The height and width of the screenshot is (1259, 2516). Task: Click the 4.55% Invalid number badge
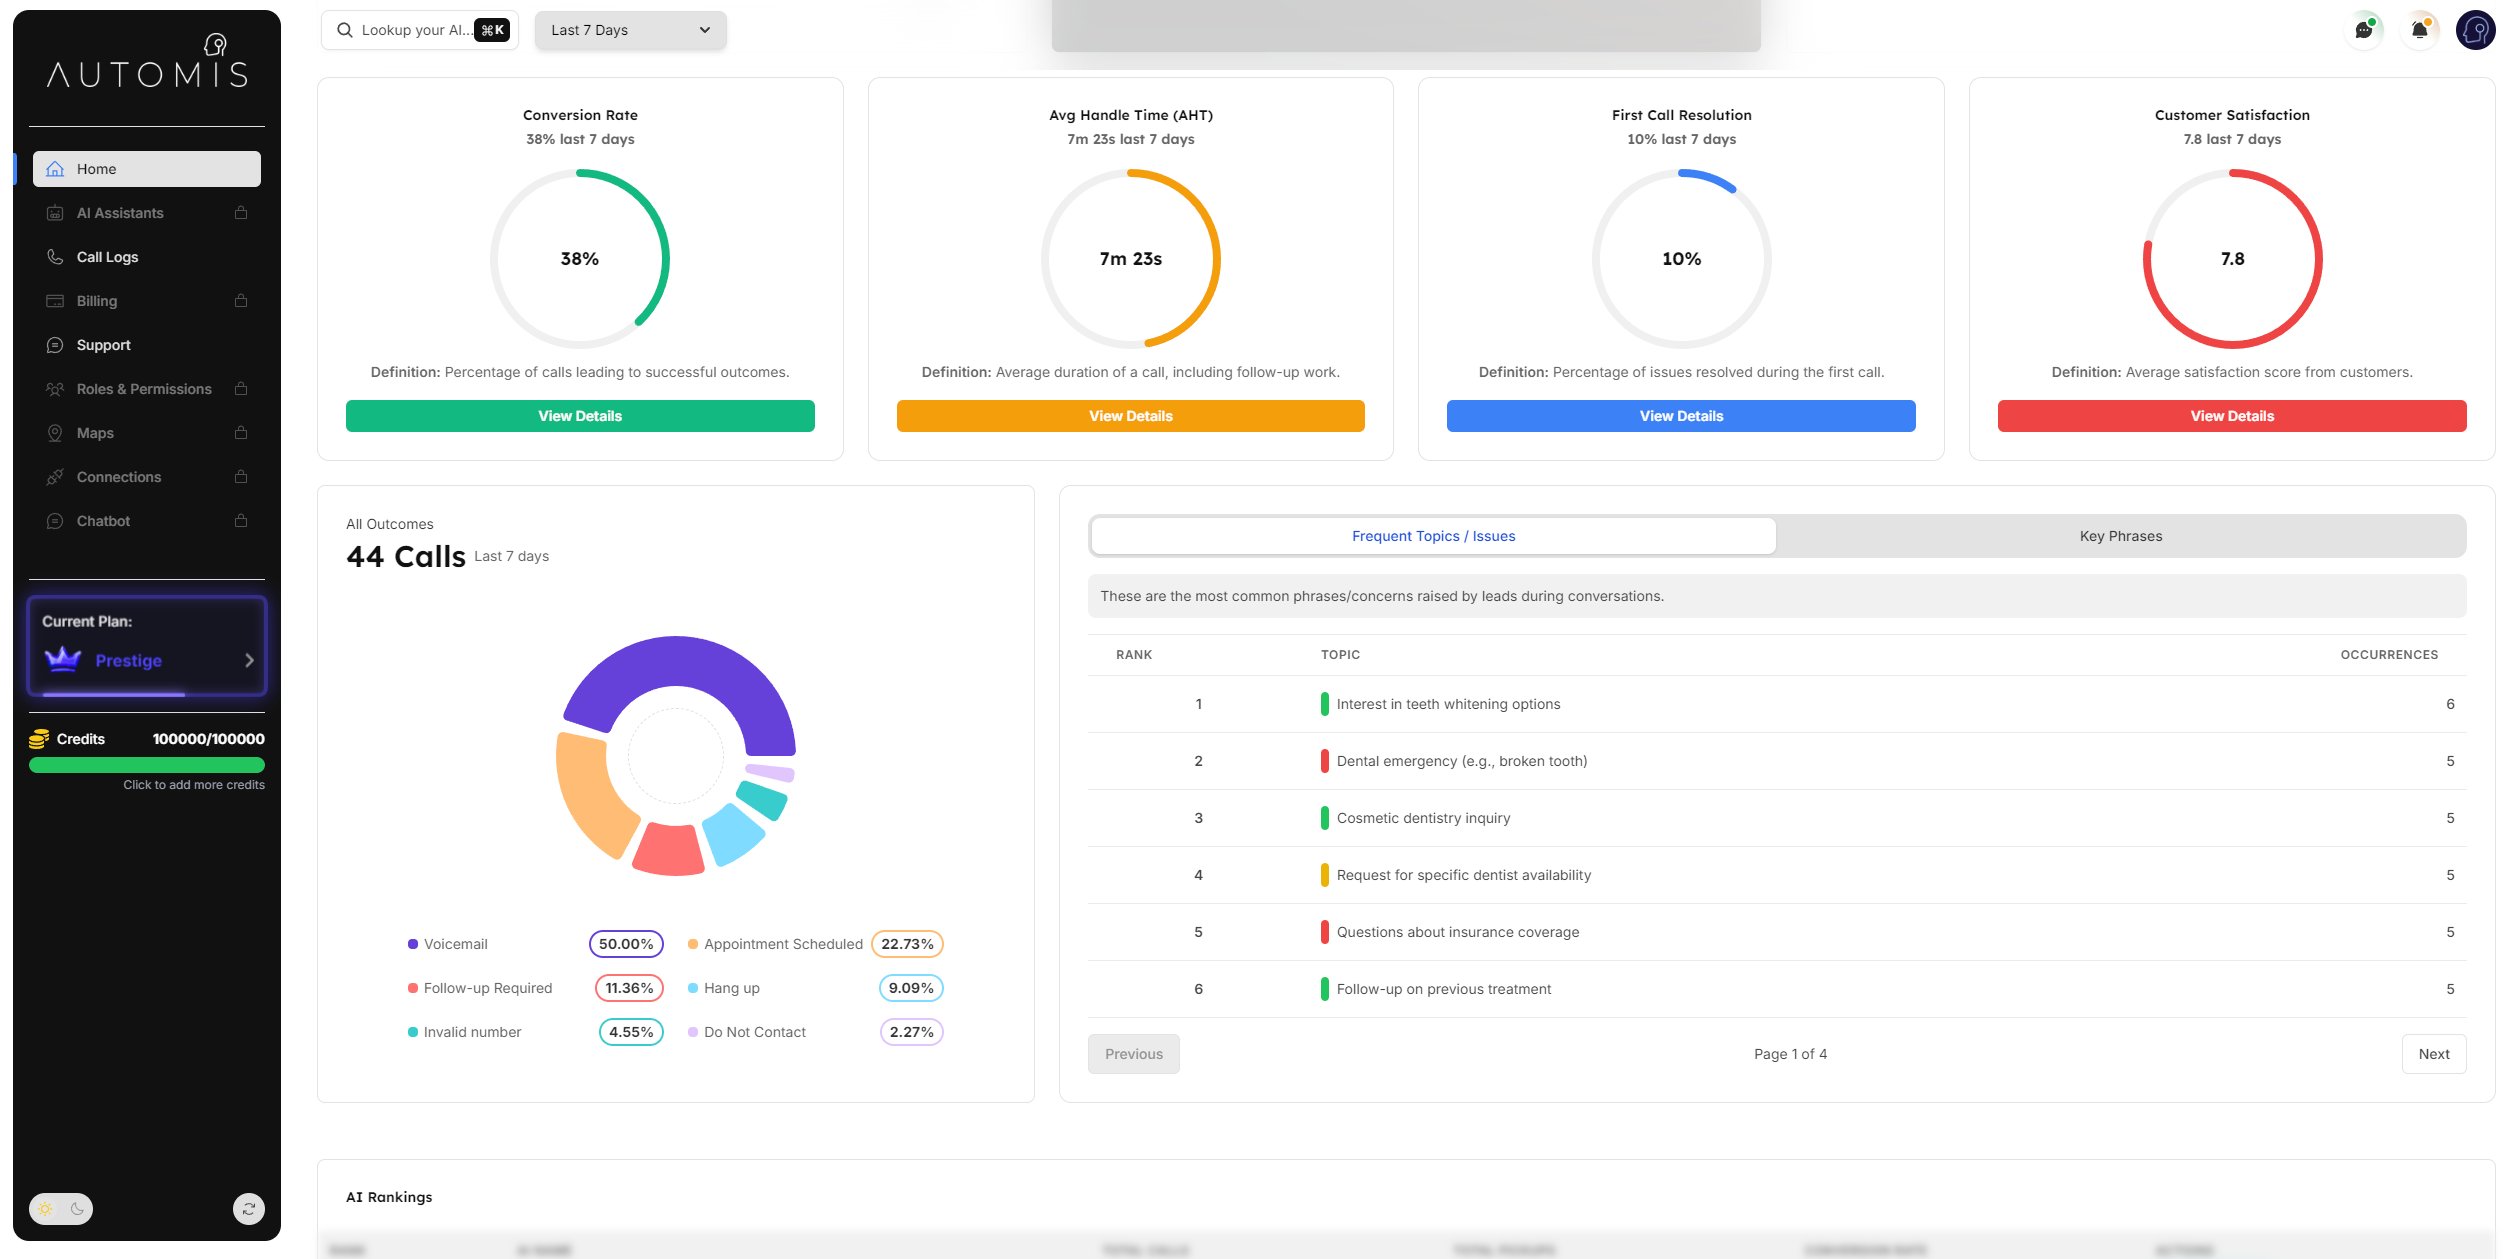(631, 1032)
